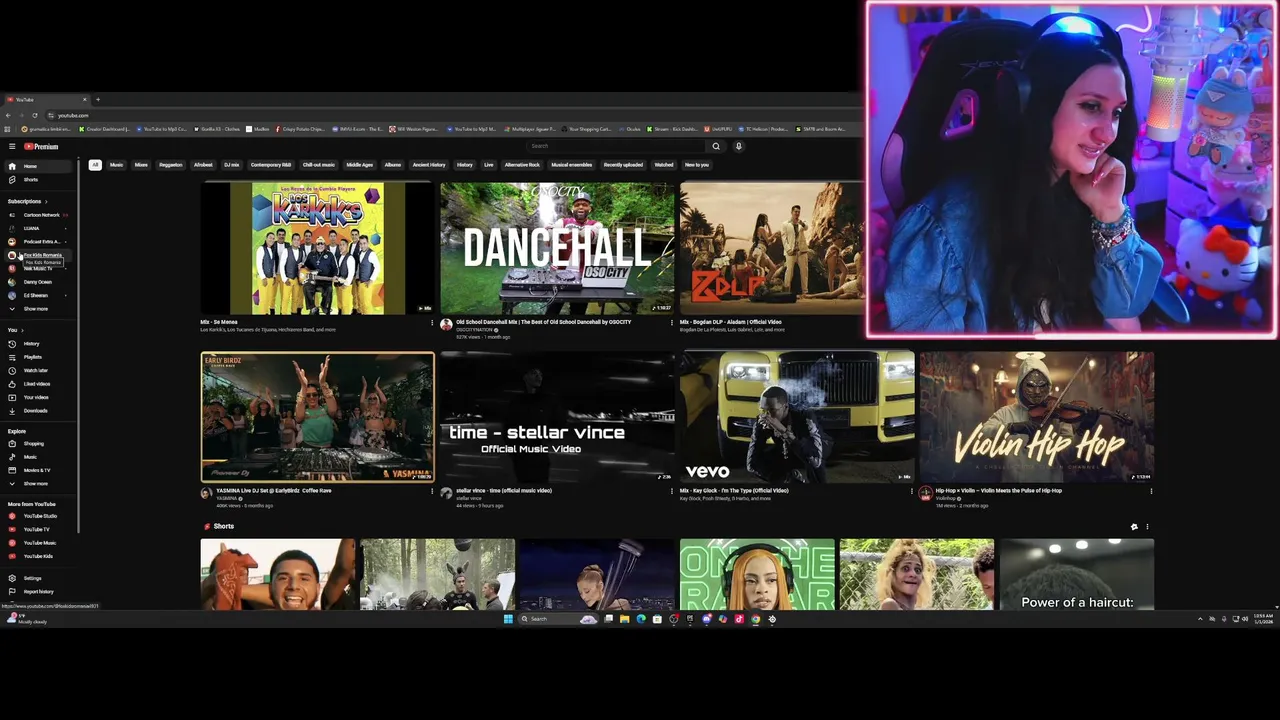This screenshot has width=1280, height=720.
Task: Play the Violin Hip Hop thumbnail
Action: 1037,417
